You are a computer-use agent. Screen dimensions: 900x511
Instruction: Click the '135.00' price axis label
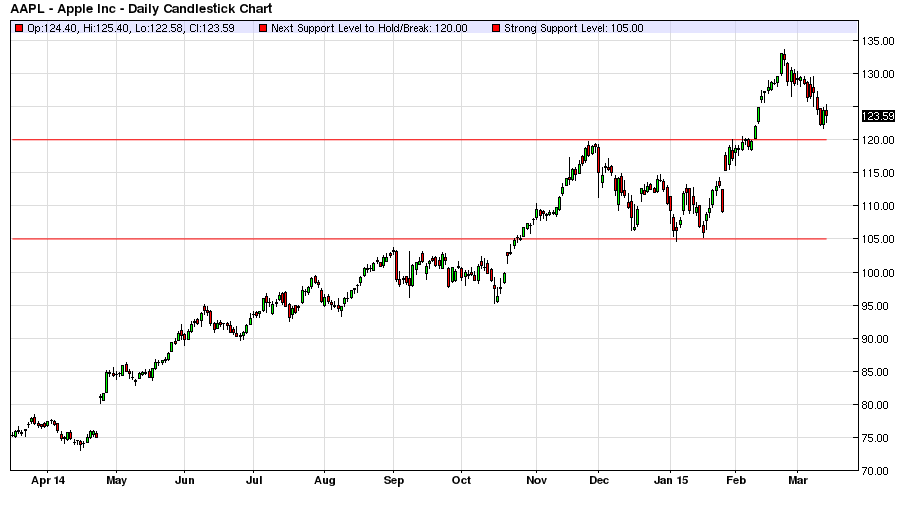[878, 41]
